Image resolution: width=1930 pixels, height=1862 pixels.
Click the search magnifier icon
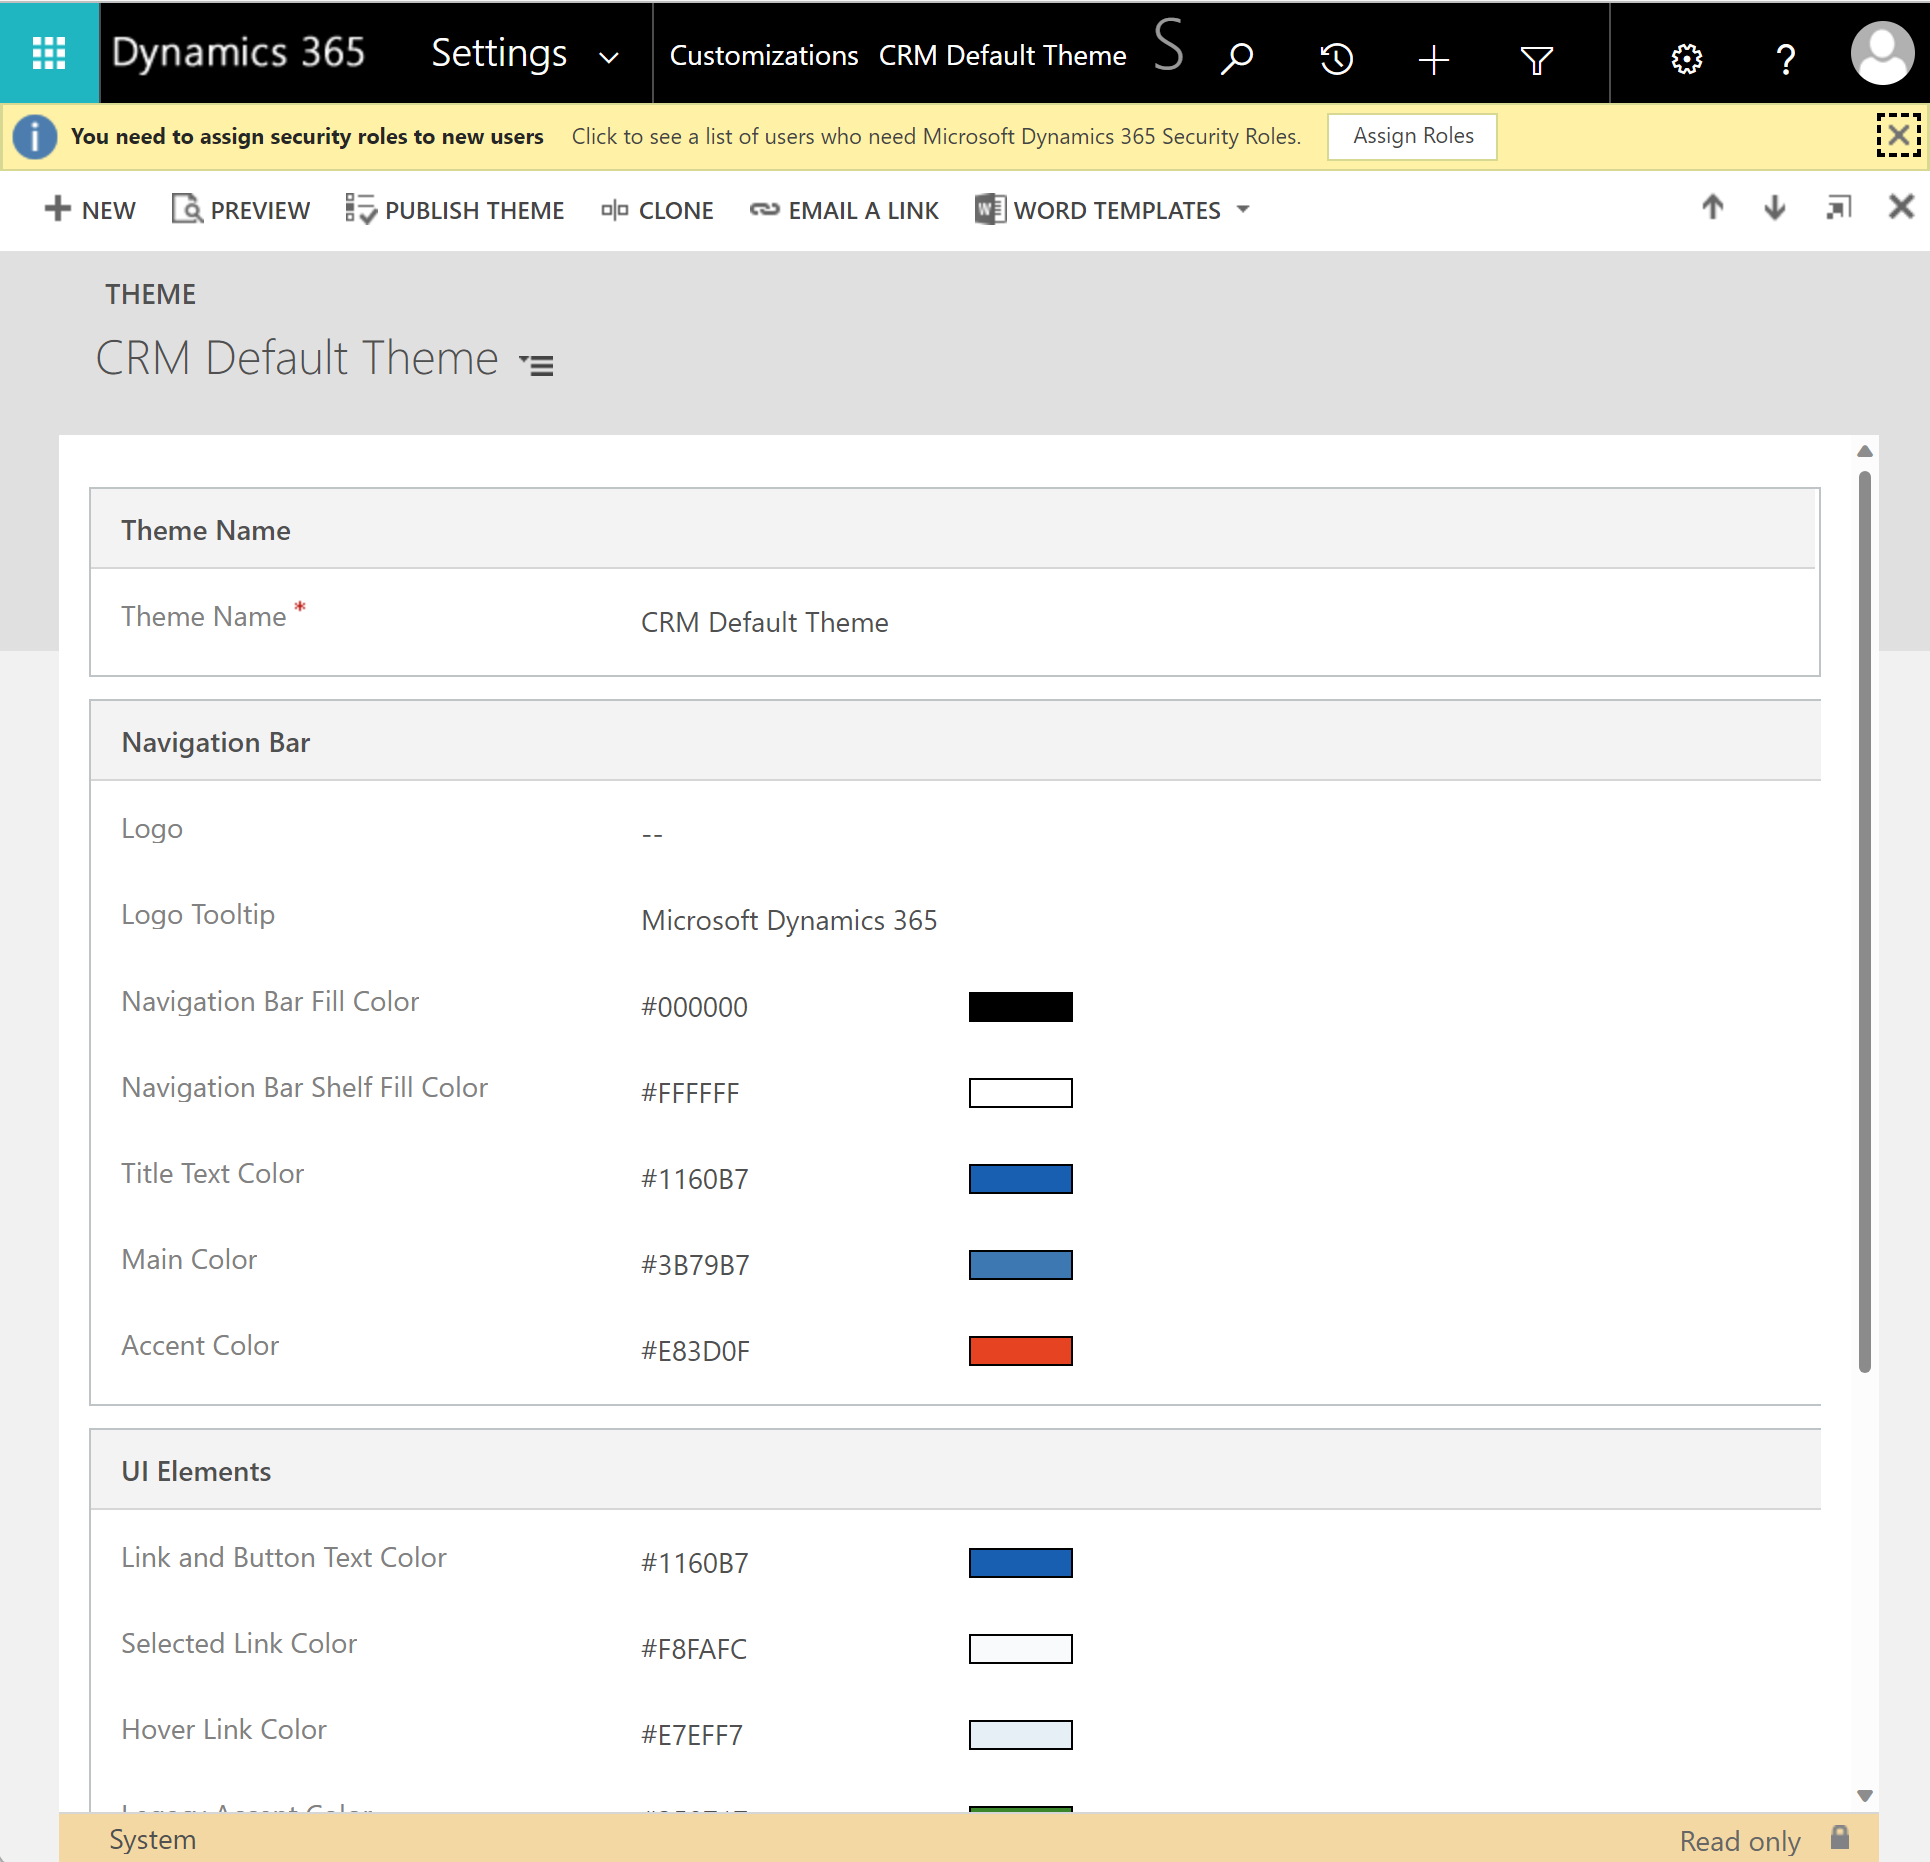(x=1237, y=58)
